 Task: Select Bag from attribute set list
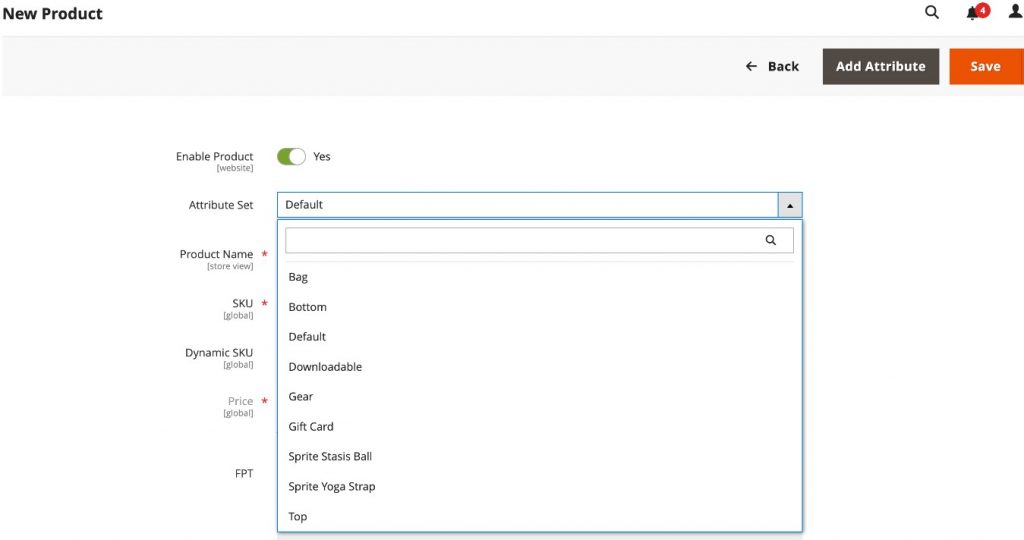(298, 277)
